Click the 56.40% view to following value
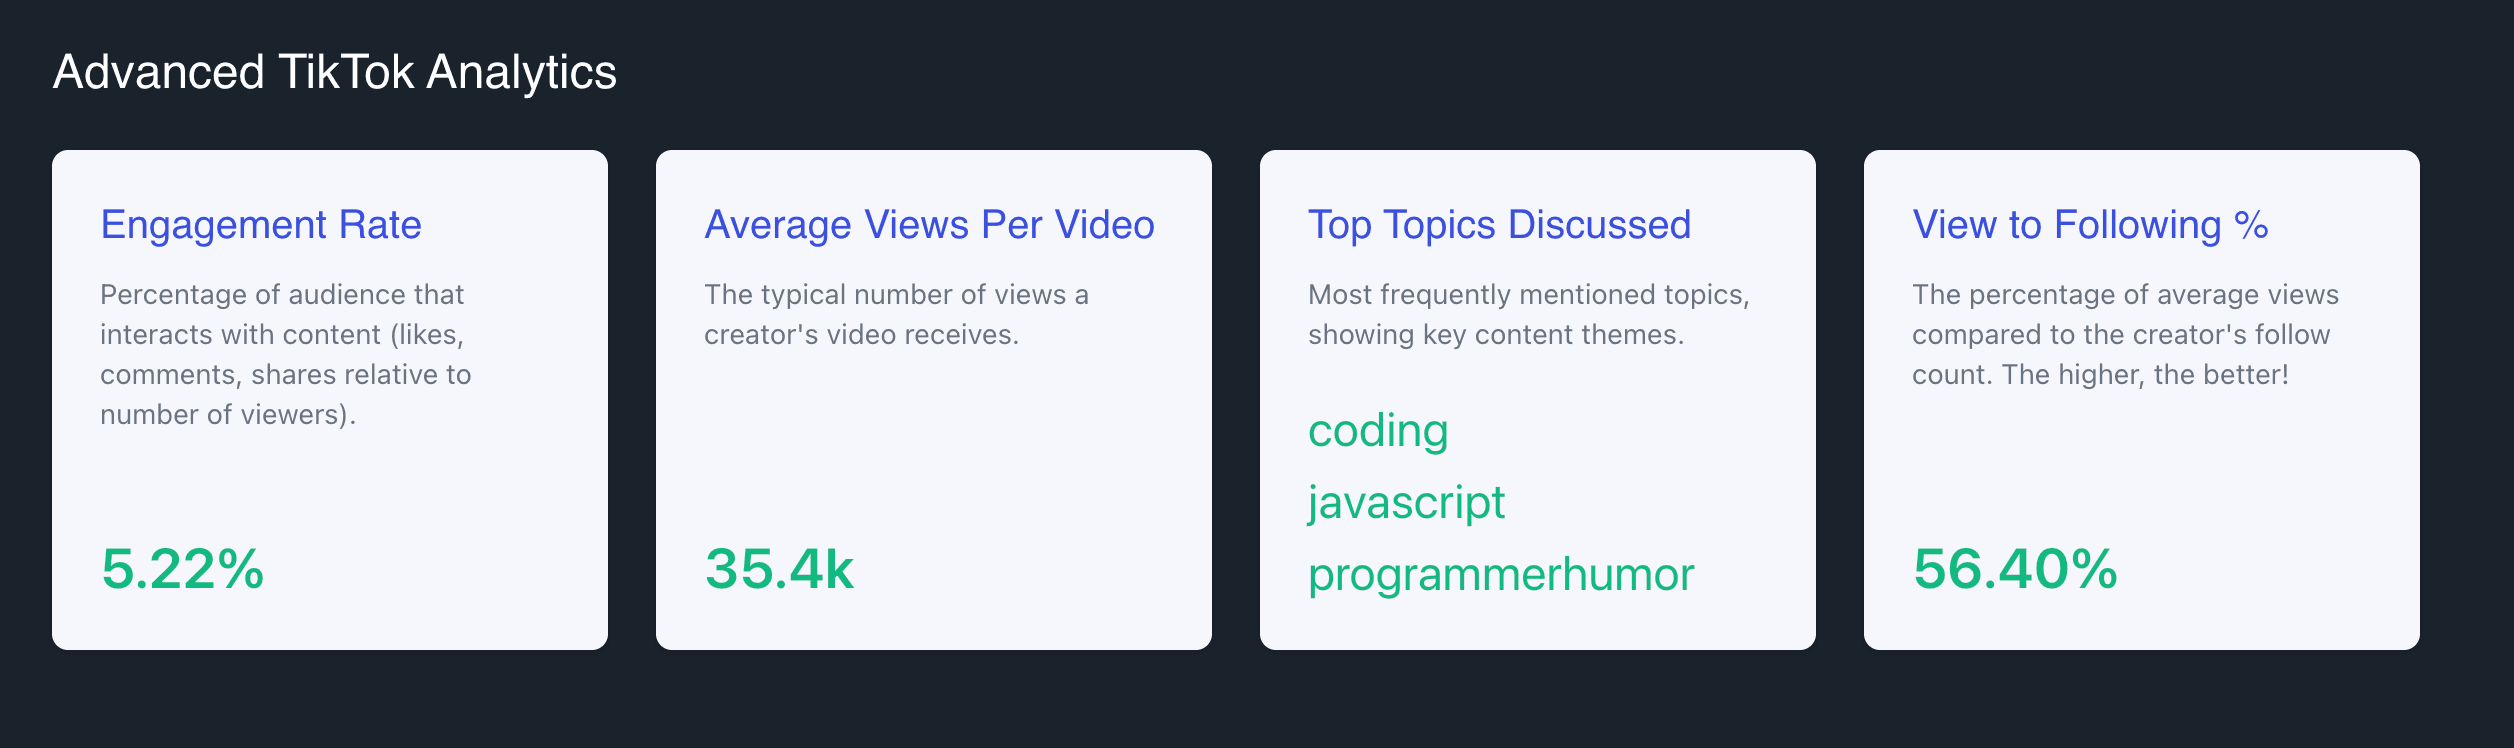2514x748 pixels. click(x=2015, y=569)
